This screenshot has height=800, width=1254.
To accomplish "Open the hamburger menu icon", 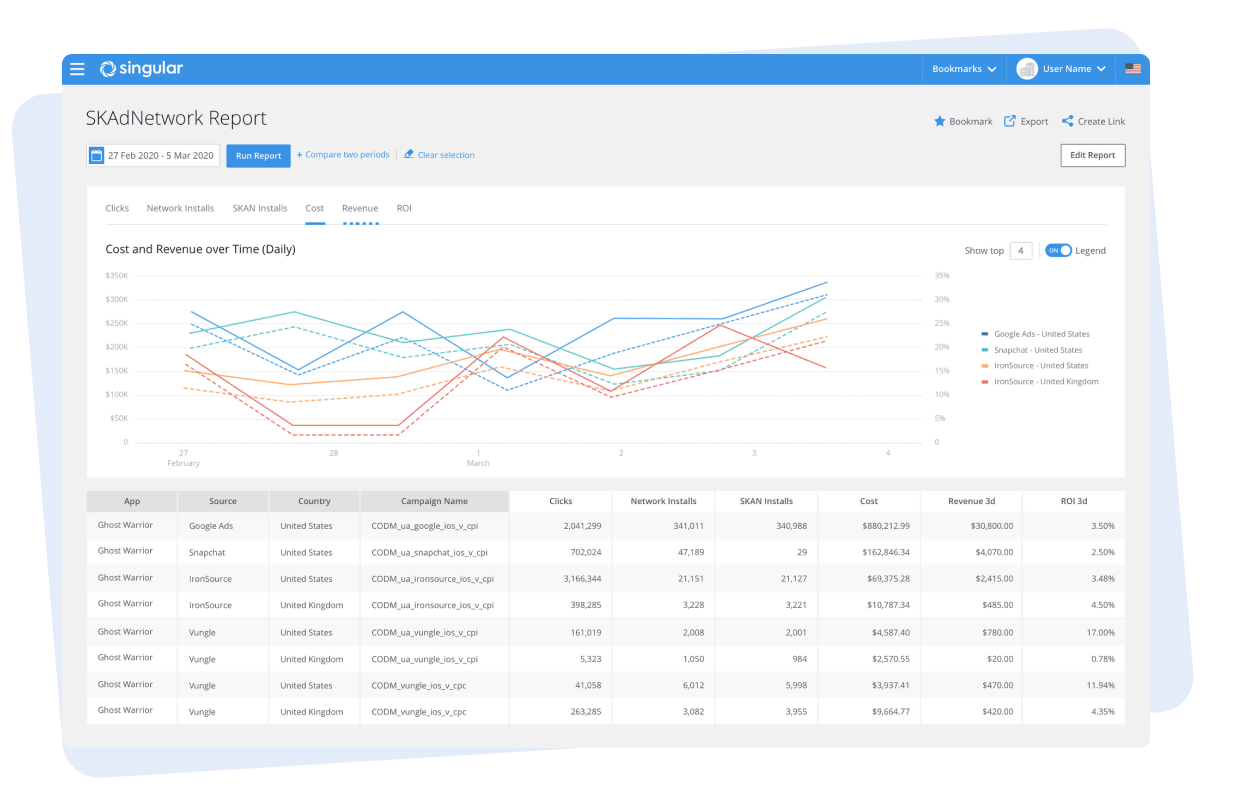I will [x=77, y=69].
